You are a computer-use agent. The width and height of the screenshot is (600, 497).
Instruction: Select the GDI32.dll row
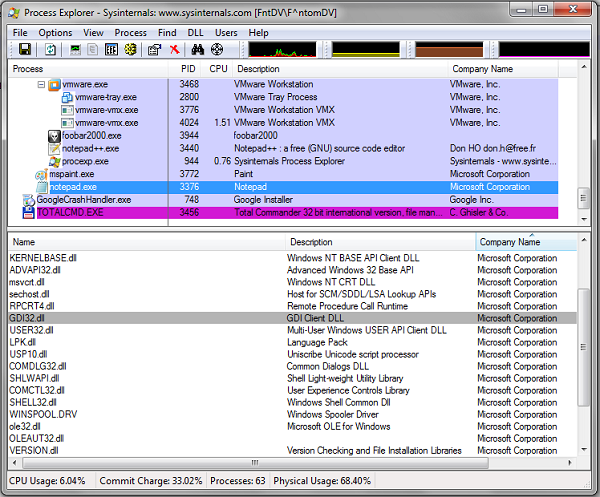click(292, 318)
